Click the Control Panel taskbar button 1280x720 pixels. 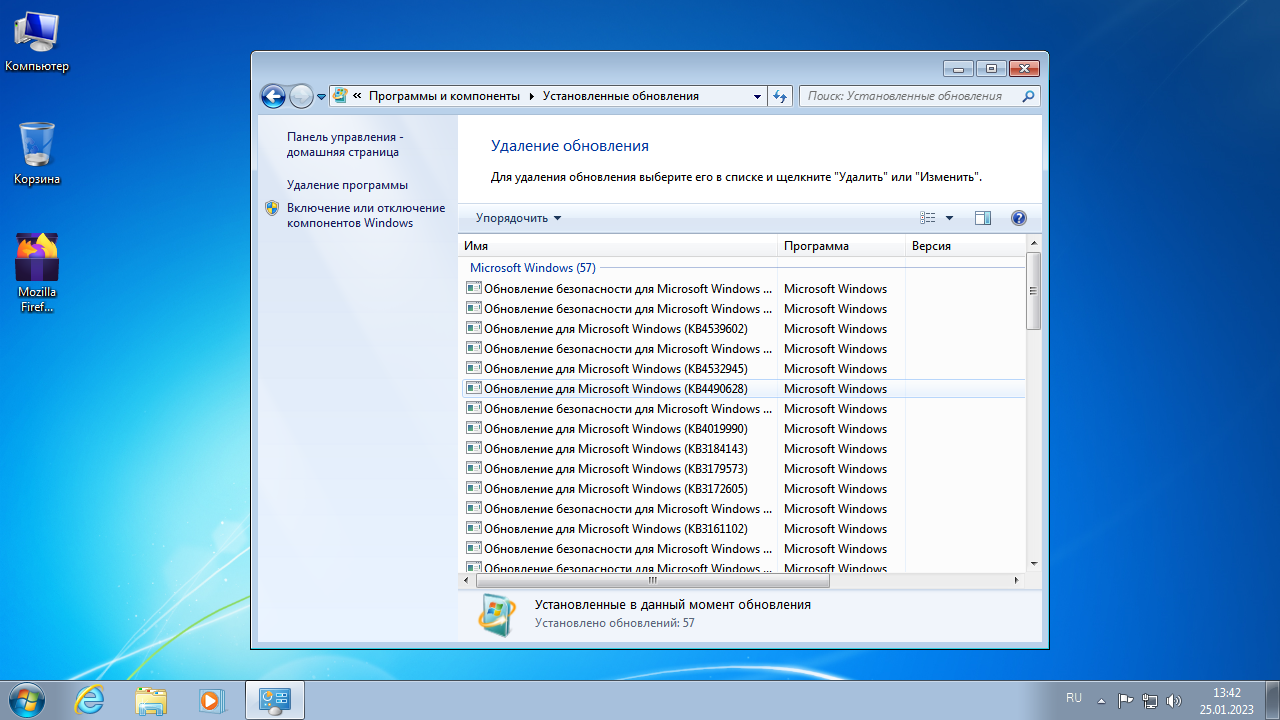[x=275, y=700]
